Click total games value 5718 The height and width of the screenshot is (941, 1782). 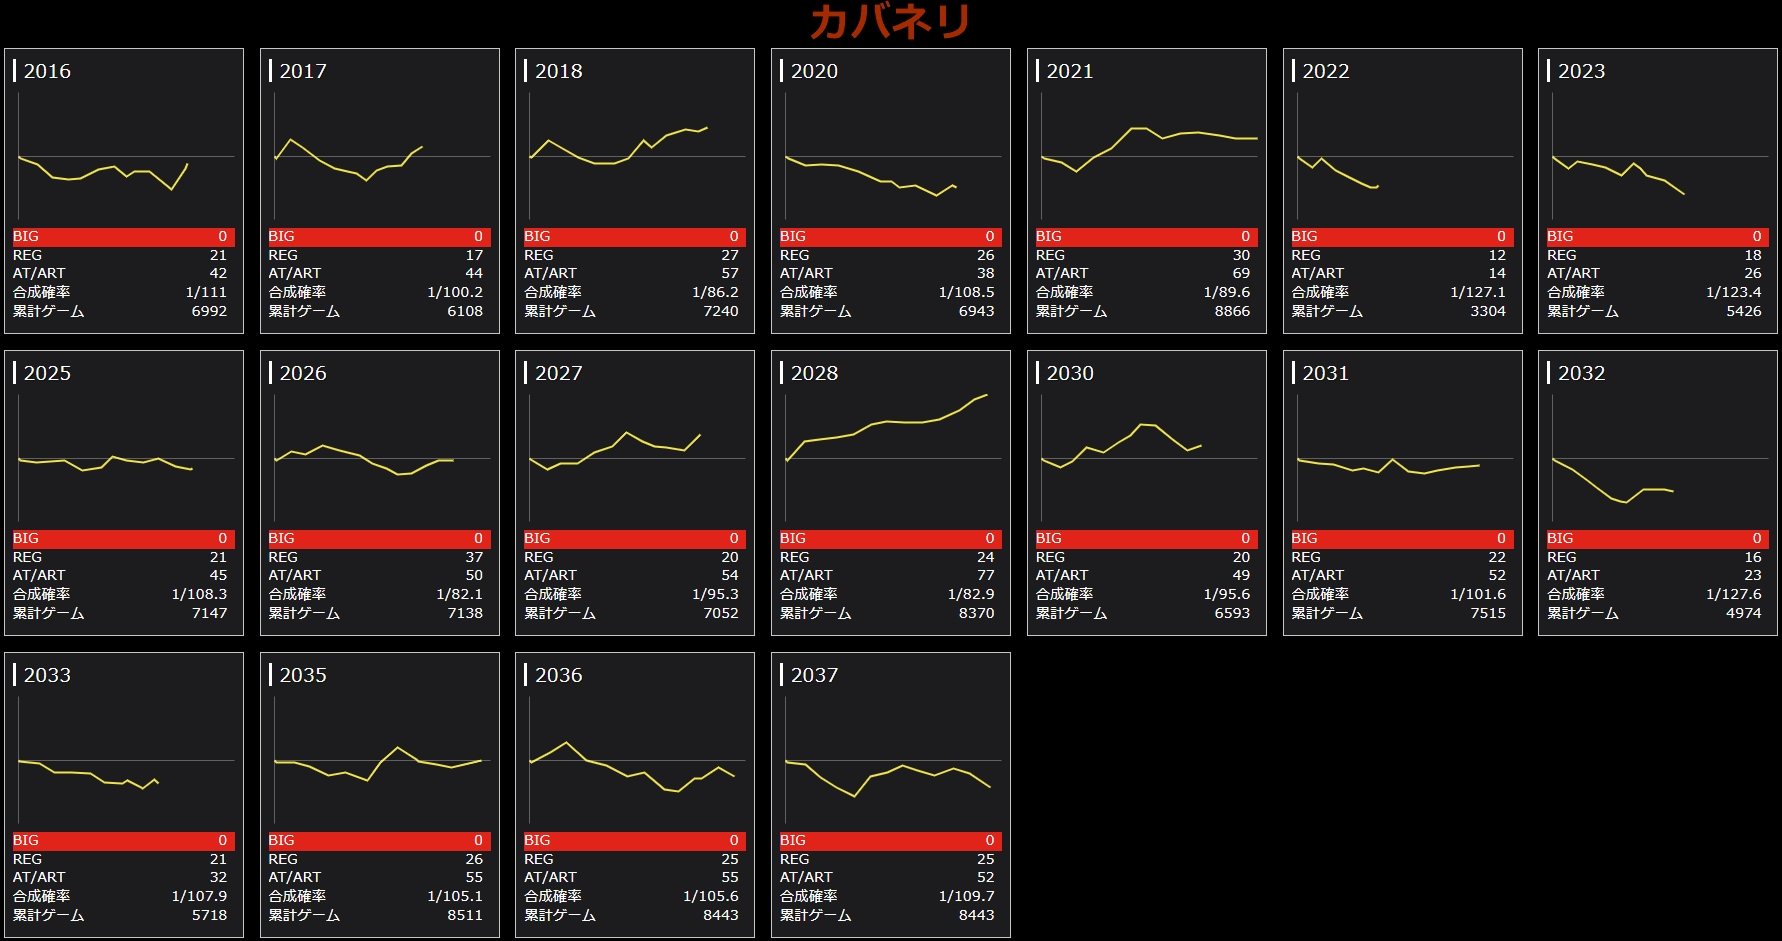pos(209,915)
